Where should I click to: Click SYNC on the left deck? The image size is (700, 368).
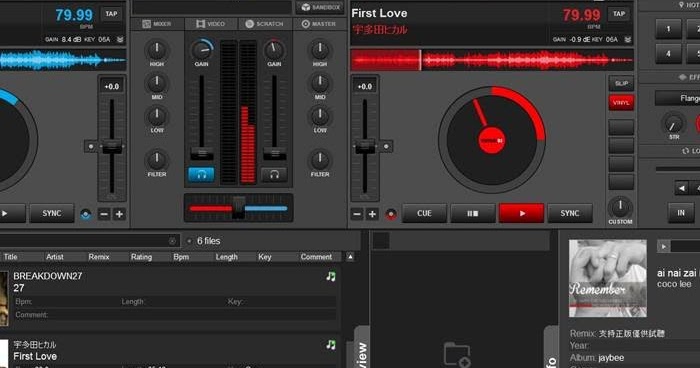[52, 213]
